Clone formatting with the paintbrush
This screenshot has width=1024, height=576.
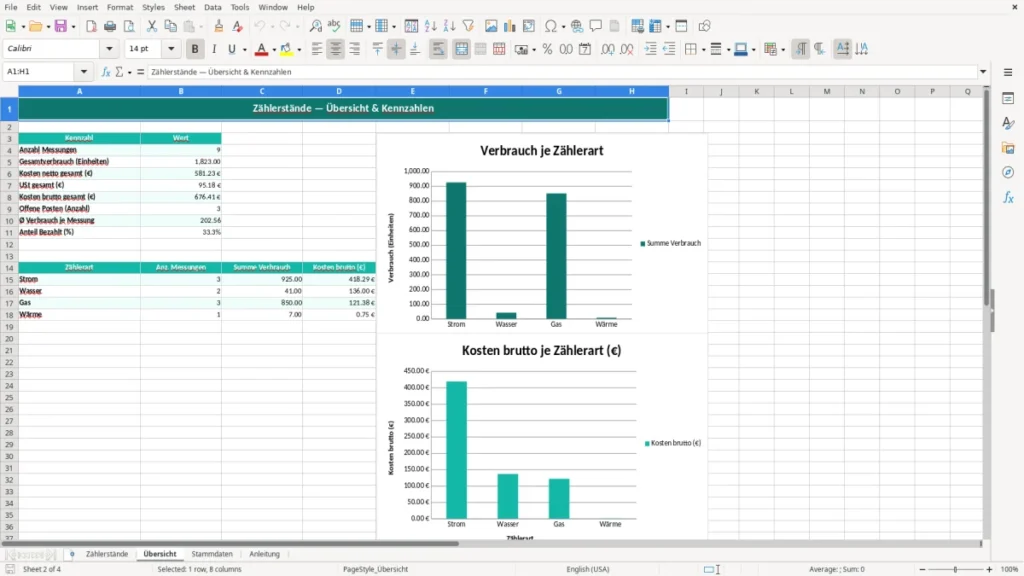point(219,26)
